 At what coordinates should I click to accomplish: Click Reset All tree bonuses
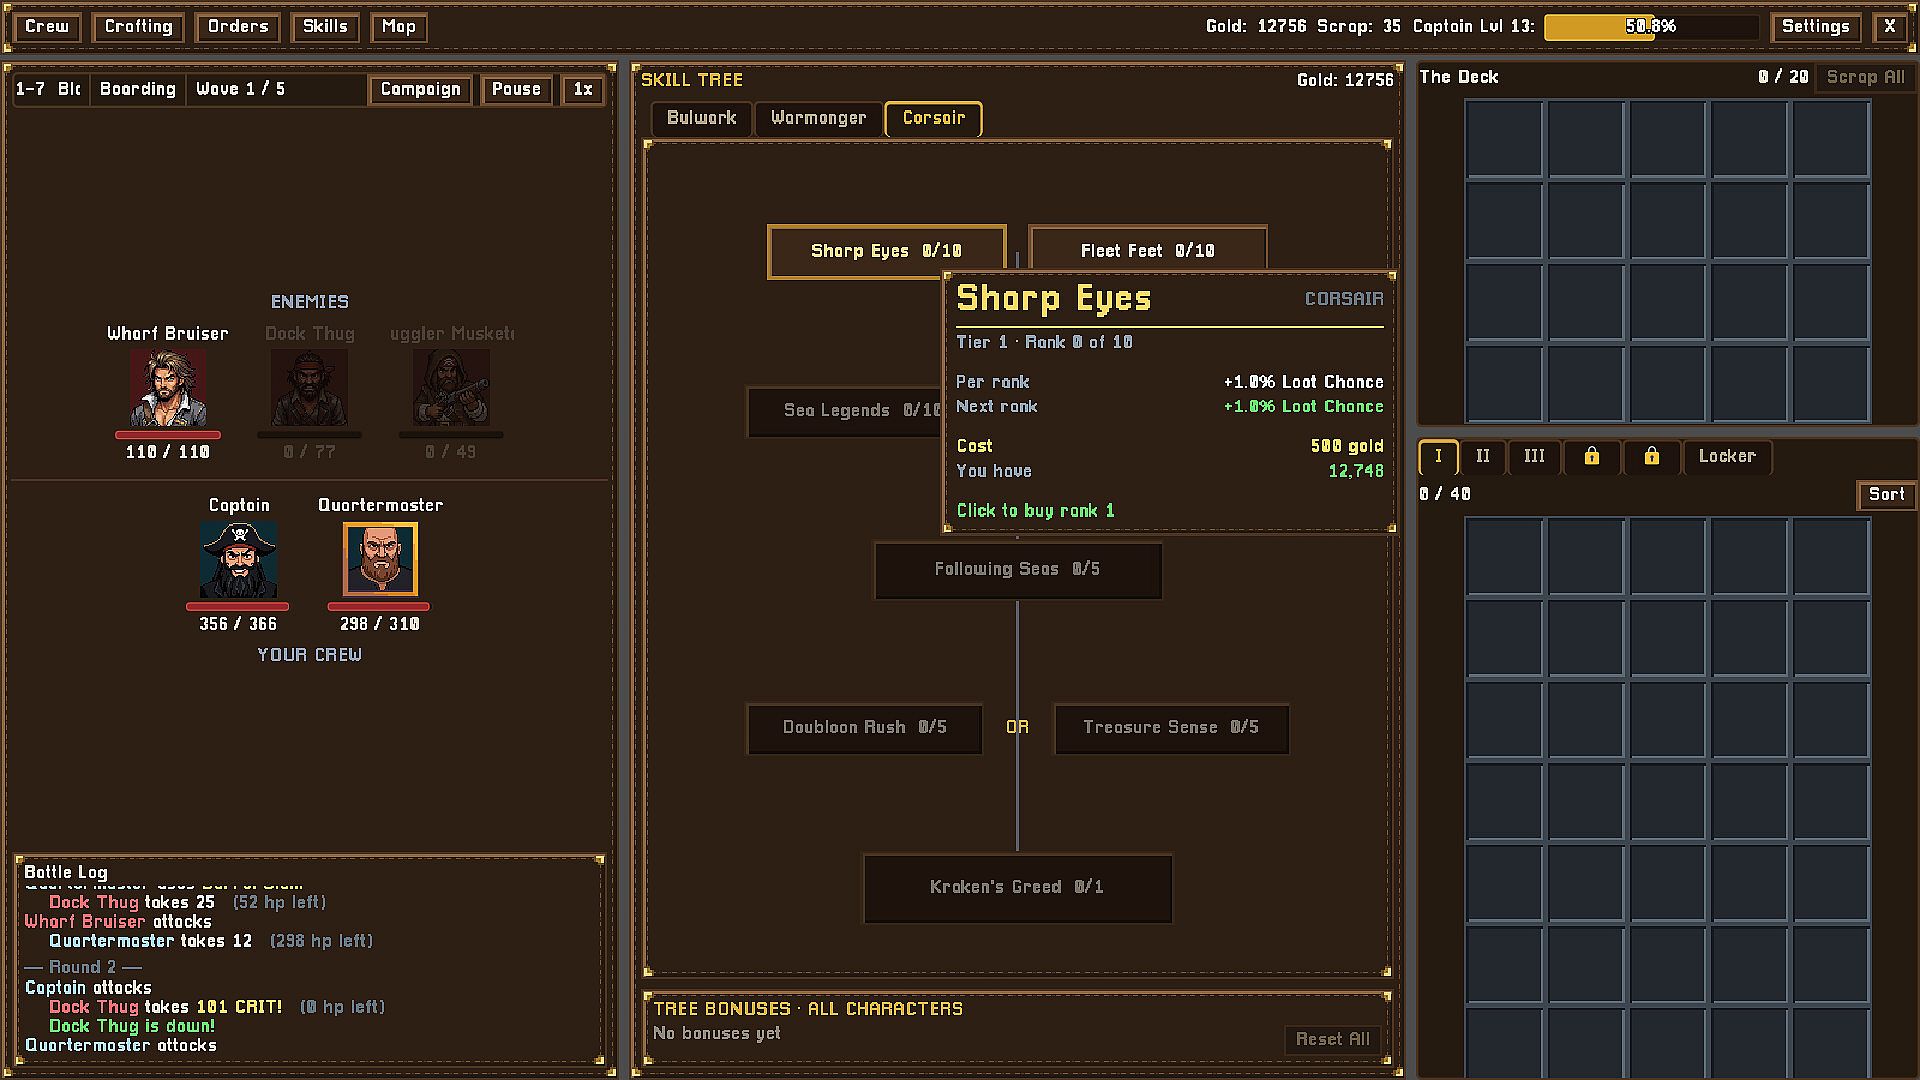[x=1332, y=1039]
